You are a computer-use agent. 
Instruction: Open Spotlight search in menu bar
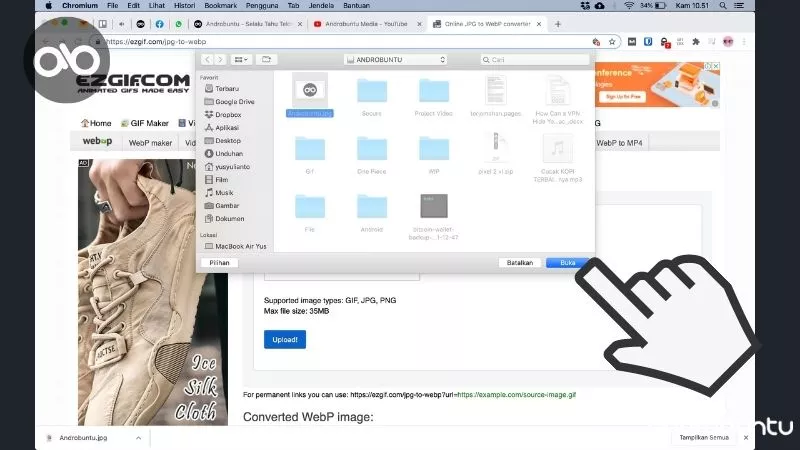tap(723, 6)
